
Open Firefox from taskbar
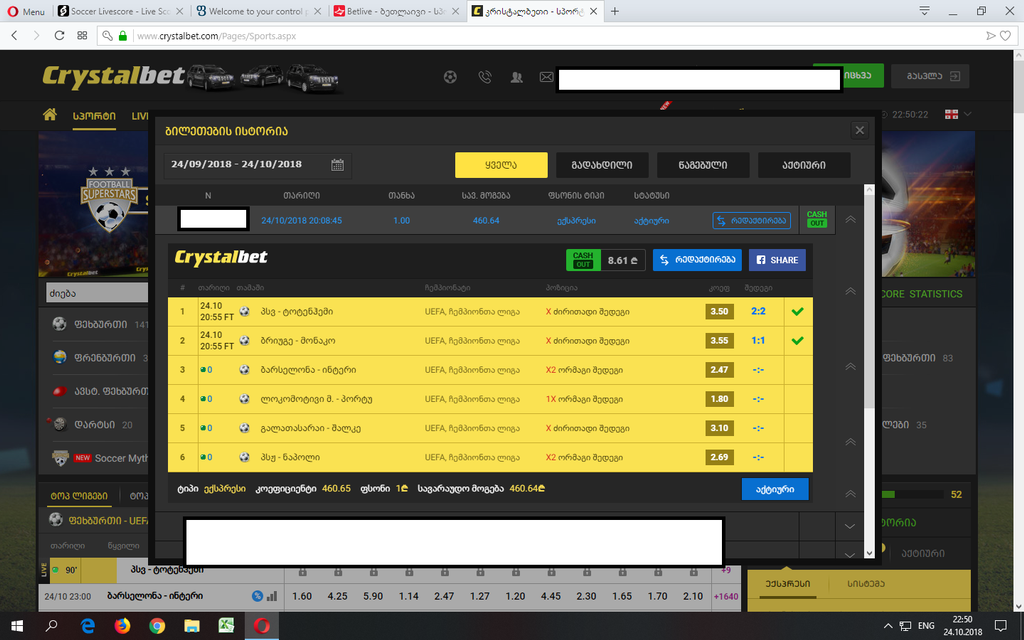tap(121, 626)
